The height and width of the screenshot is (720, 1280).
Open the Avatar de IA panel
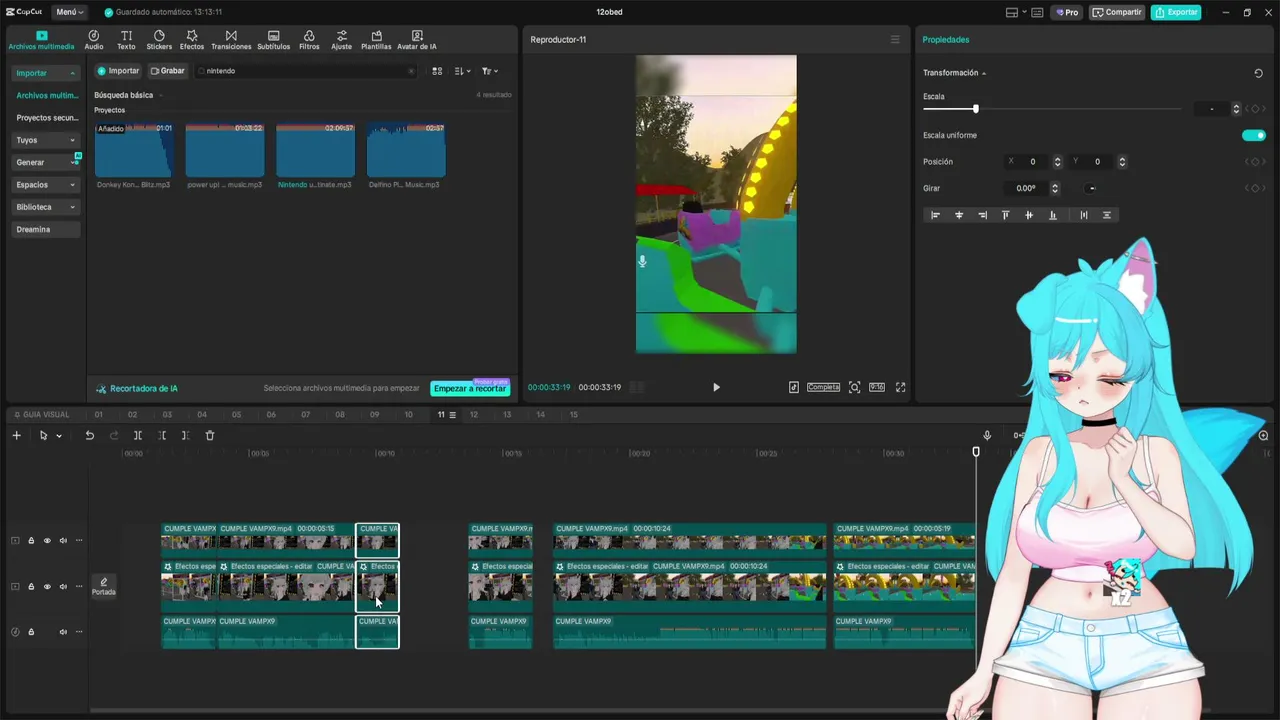tap(417, 40)
